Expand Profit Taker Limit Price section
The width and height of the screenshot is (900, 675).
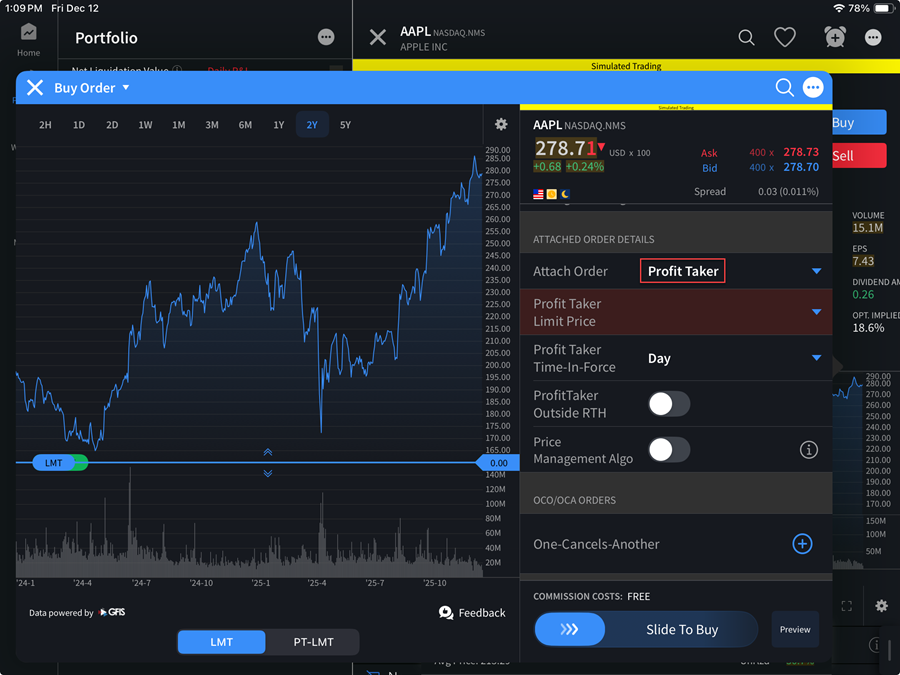tap(816, 312)
